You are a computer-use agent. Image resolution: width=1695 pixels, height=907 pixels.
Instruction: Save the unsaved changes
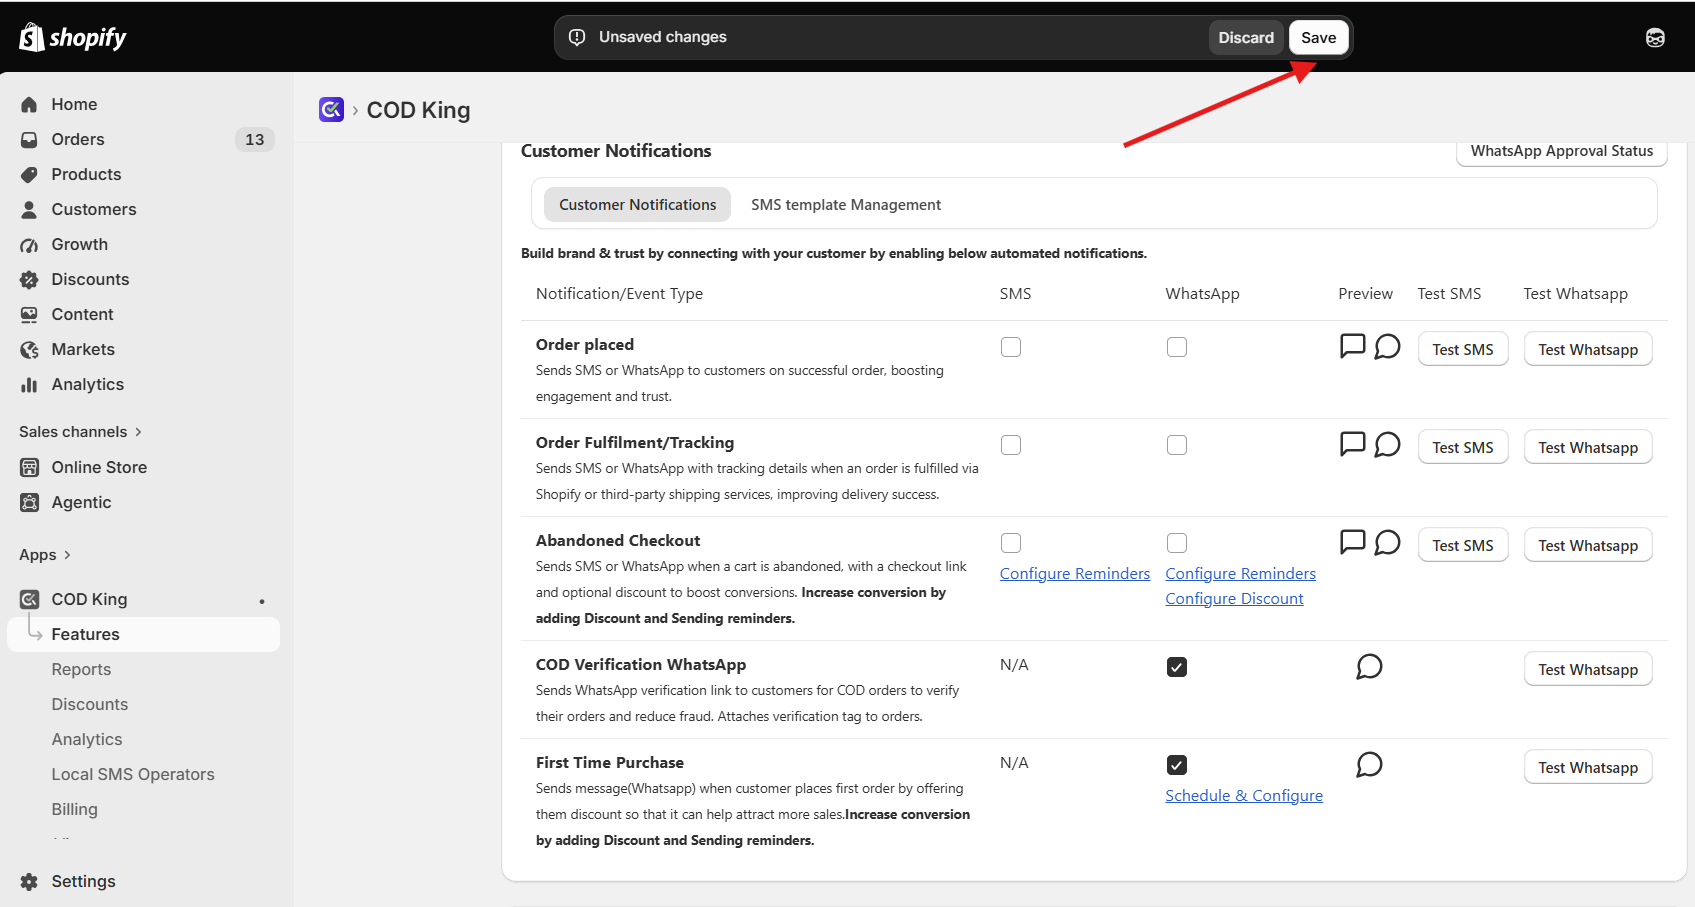pyautogui.click(x=1318, y=38)
